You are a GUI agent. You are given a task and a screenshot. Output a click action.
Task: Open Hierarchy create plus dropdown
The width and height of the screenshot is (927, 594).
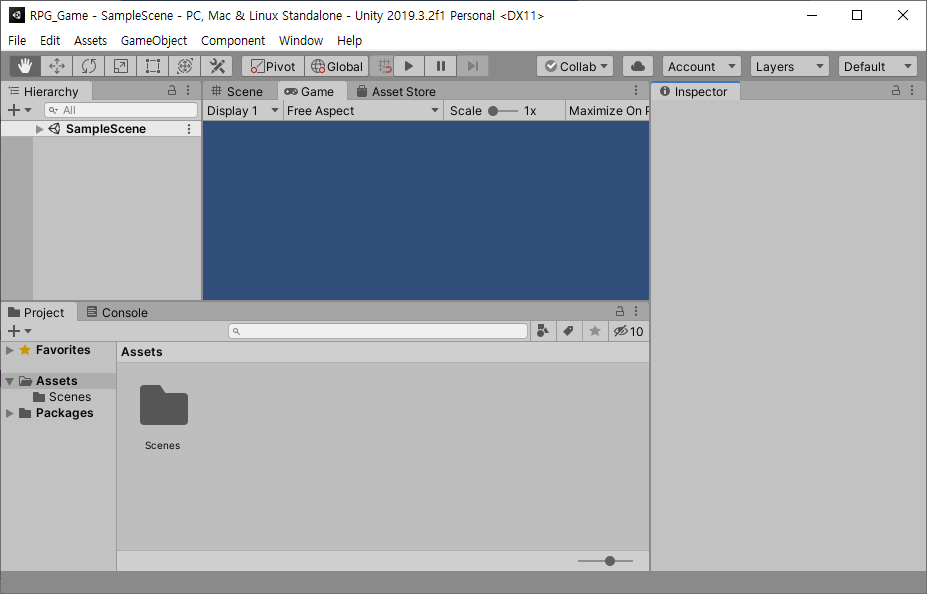pos(20,110)
